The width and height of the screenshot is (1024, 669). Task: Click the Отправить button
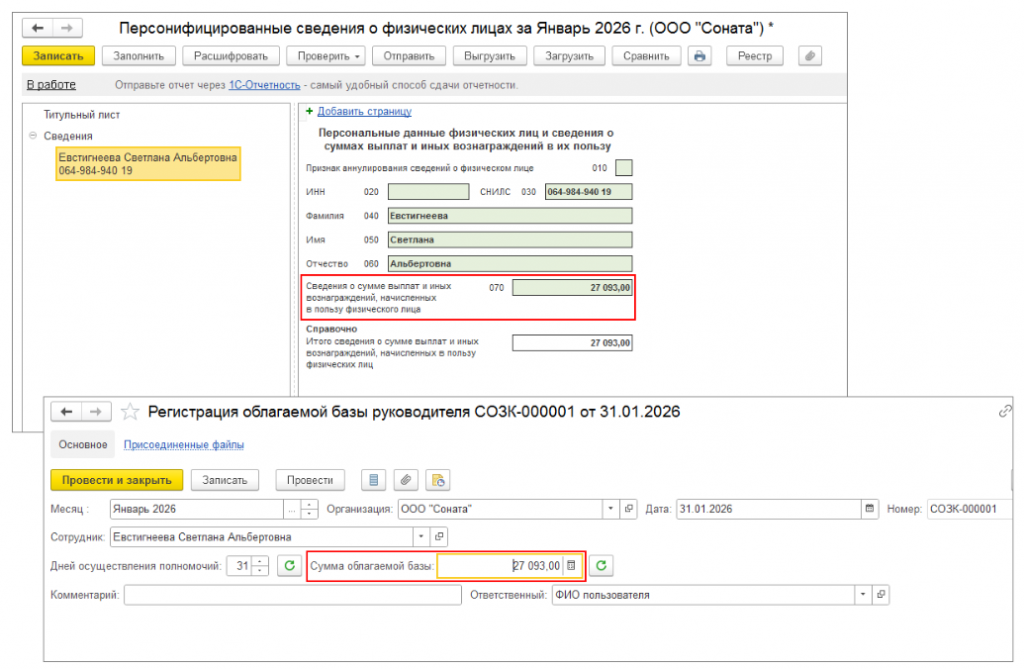click(409, 56)
